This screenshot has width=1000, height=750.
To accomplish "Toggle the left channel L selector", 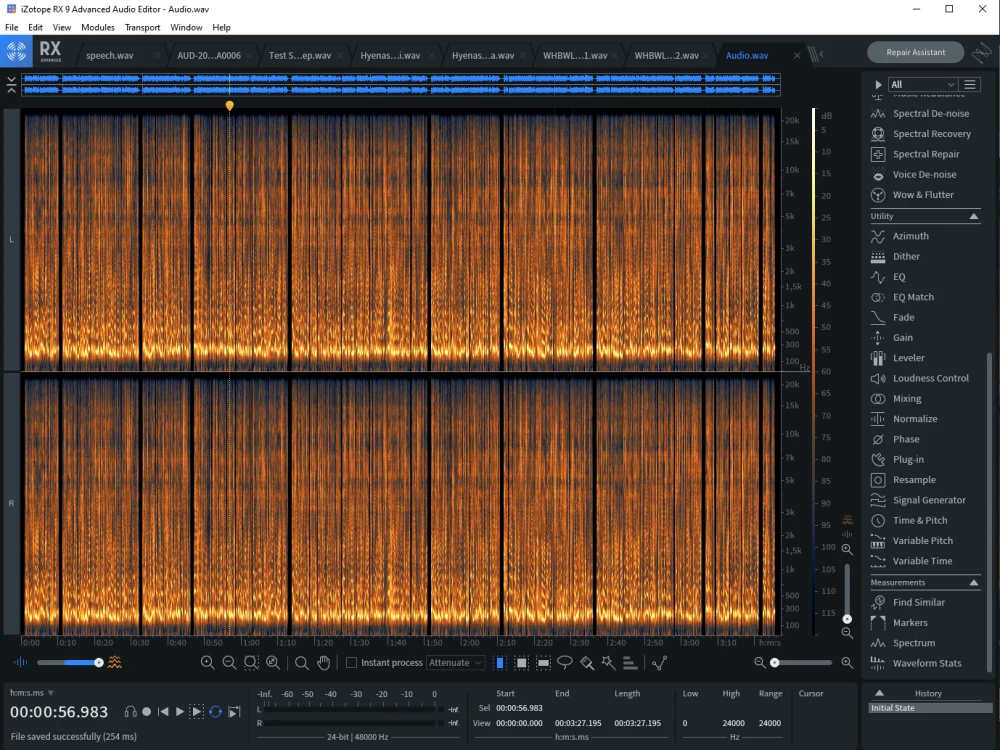I will click(x=11, y=239).
